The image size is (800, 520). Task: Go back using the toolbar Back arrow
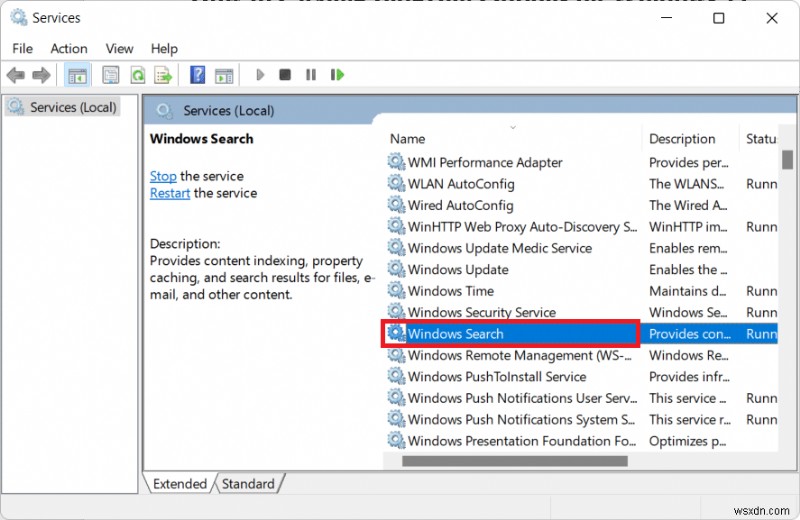[x=16, y=76]
